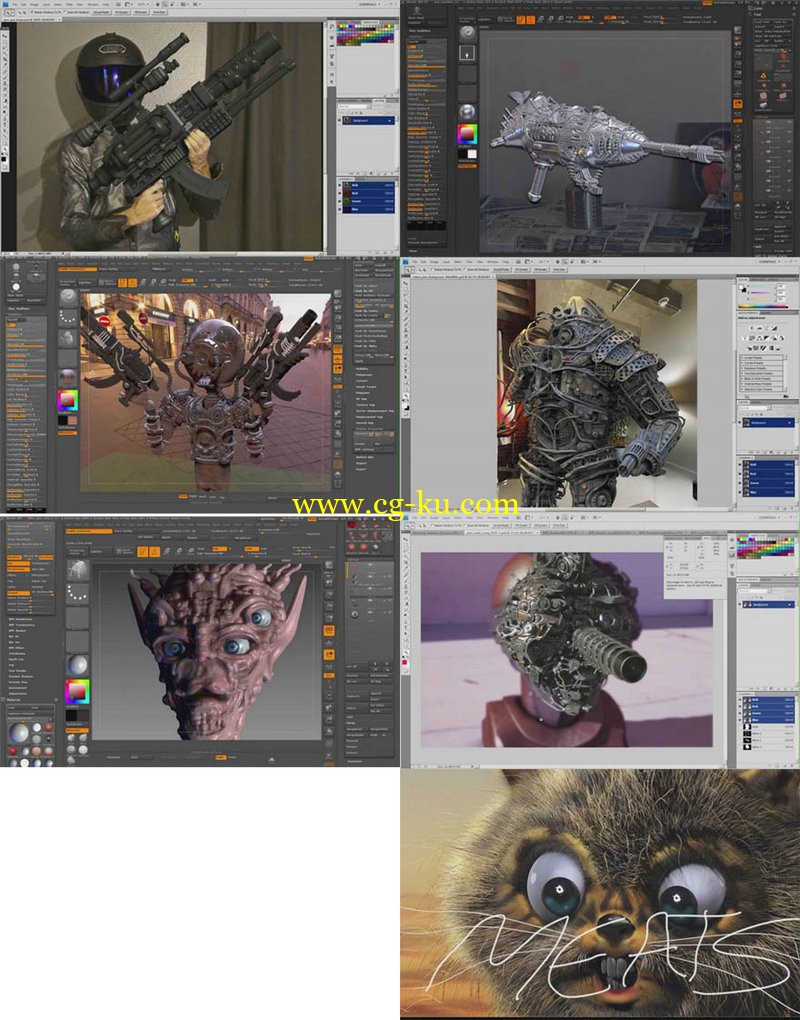This screenshot has height=1020, width=800.
Task: Open Window menu in gun-holder Photoshop window
Action: [x=92, y=5]
